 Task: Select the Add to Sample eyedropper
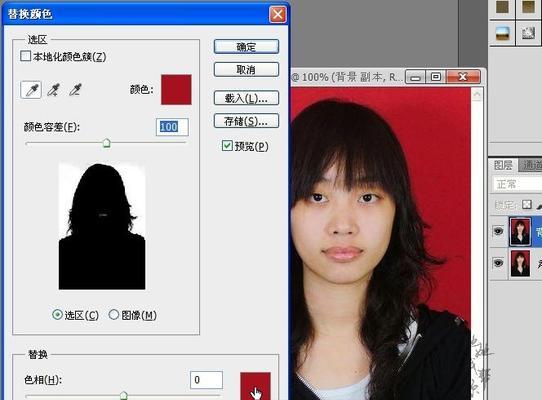(54, 90)
